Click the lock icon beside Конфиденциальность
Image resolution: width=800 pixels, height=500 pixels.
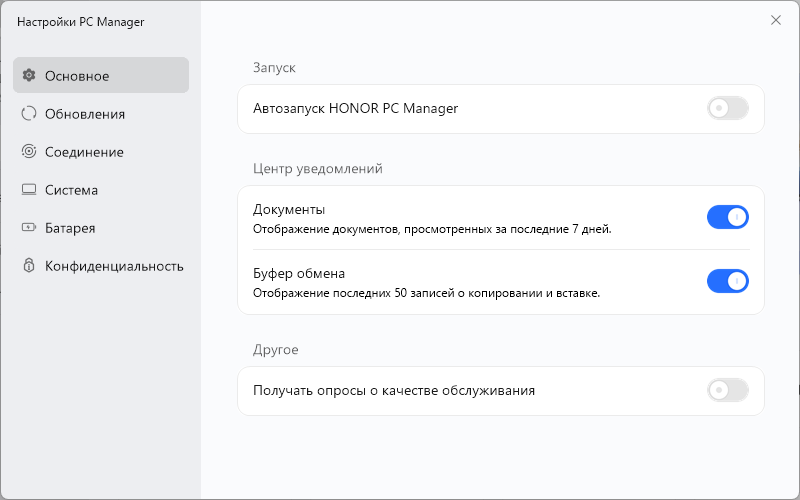click(29, 265)
